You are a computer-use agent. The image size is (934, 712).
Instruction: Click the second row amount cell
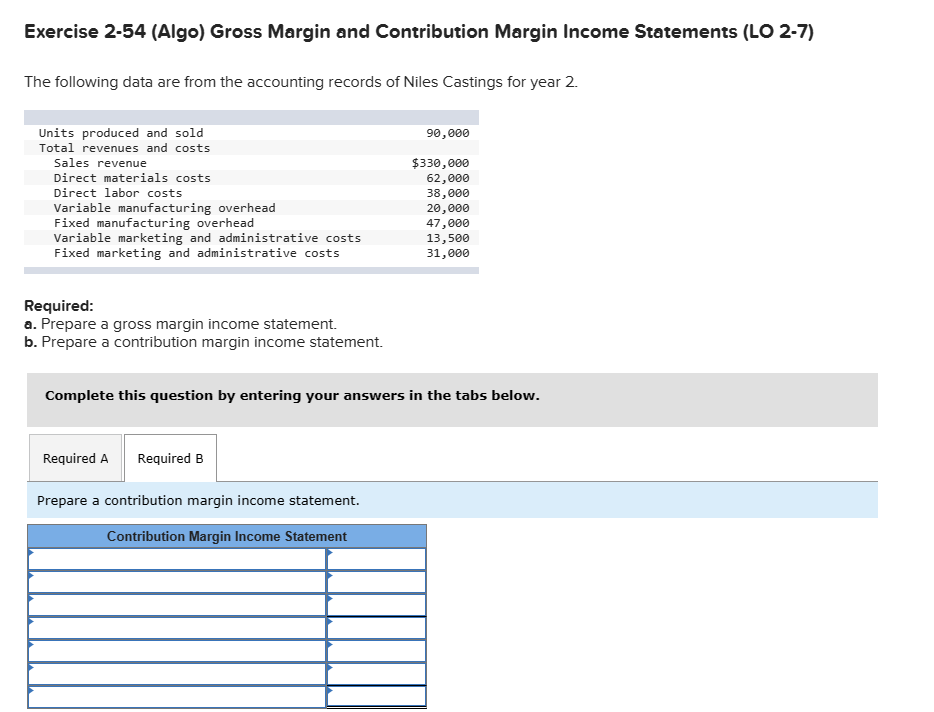pyautogui.click(x=378, y=583)
